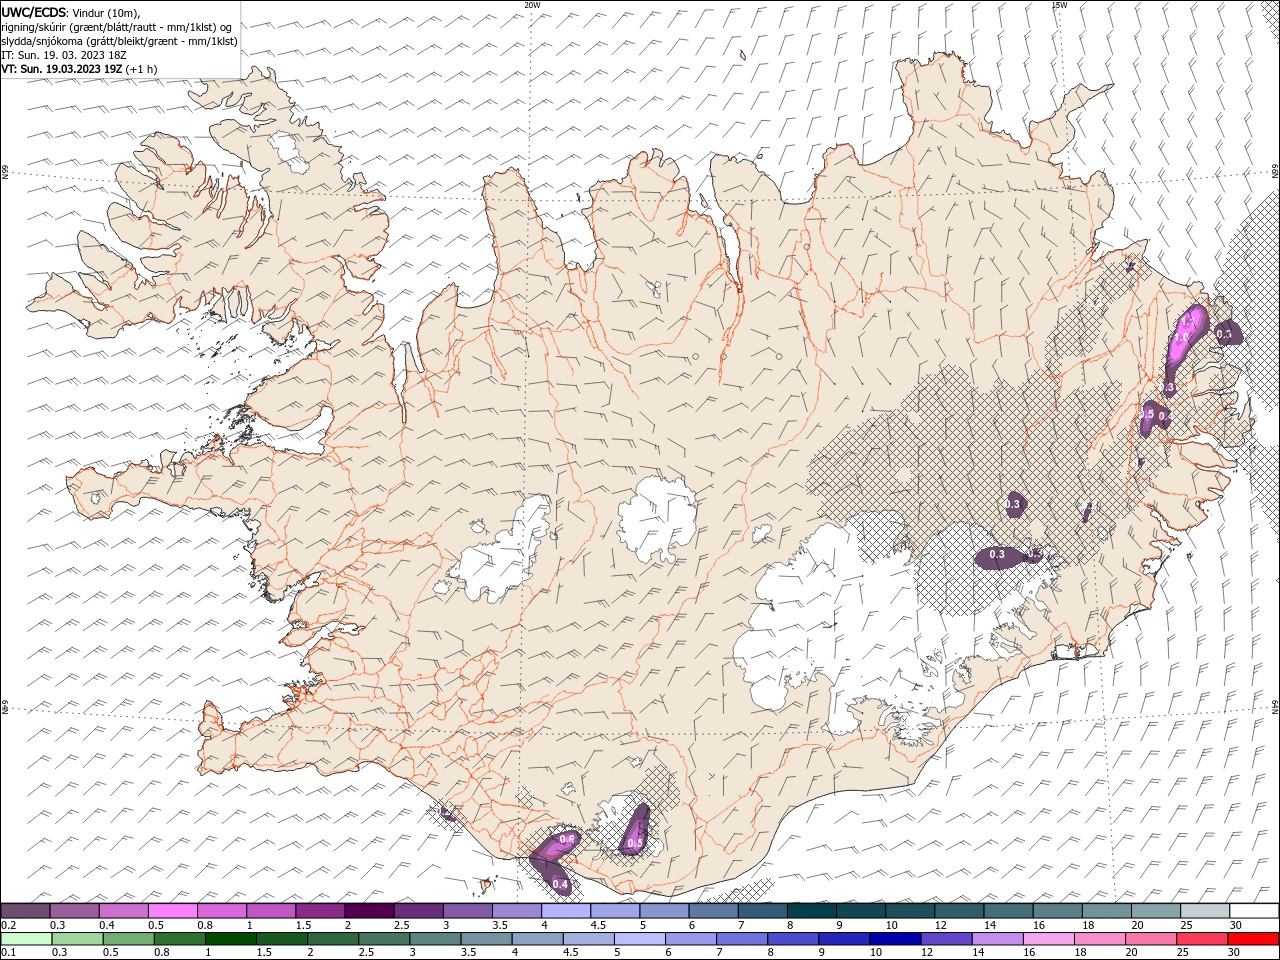The image size is (1280, 960).
Task: Click upper legend dark purple swatch above 2
Action: tap(369, 911)
